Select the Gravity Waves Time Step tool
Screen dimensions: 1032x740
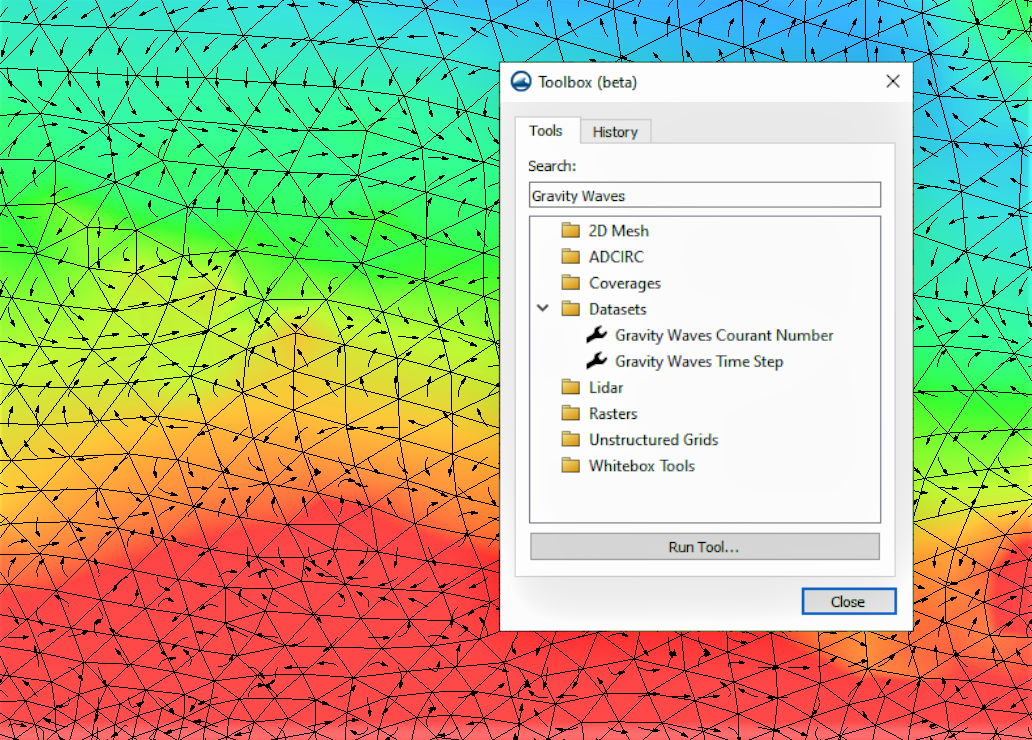coord(696,361)
